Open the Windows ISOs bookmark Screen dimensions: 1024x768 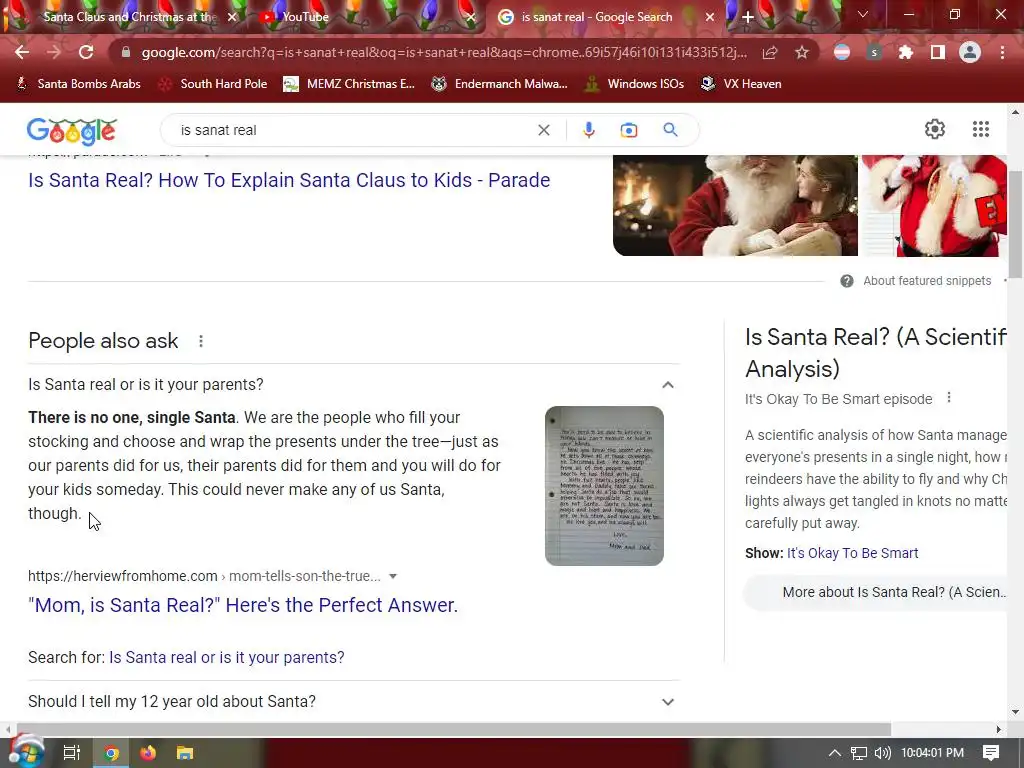[x=635, y=84]
